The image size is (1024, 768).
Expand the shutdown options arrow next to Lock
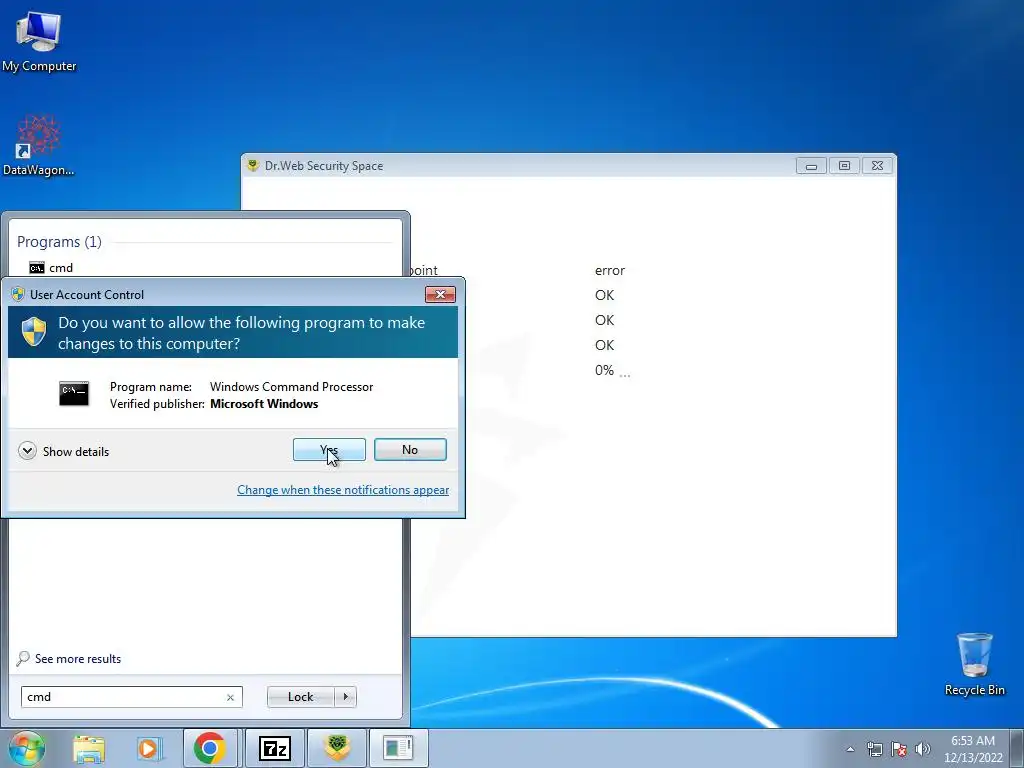click(x=345, y=697)
